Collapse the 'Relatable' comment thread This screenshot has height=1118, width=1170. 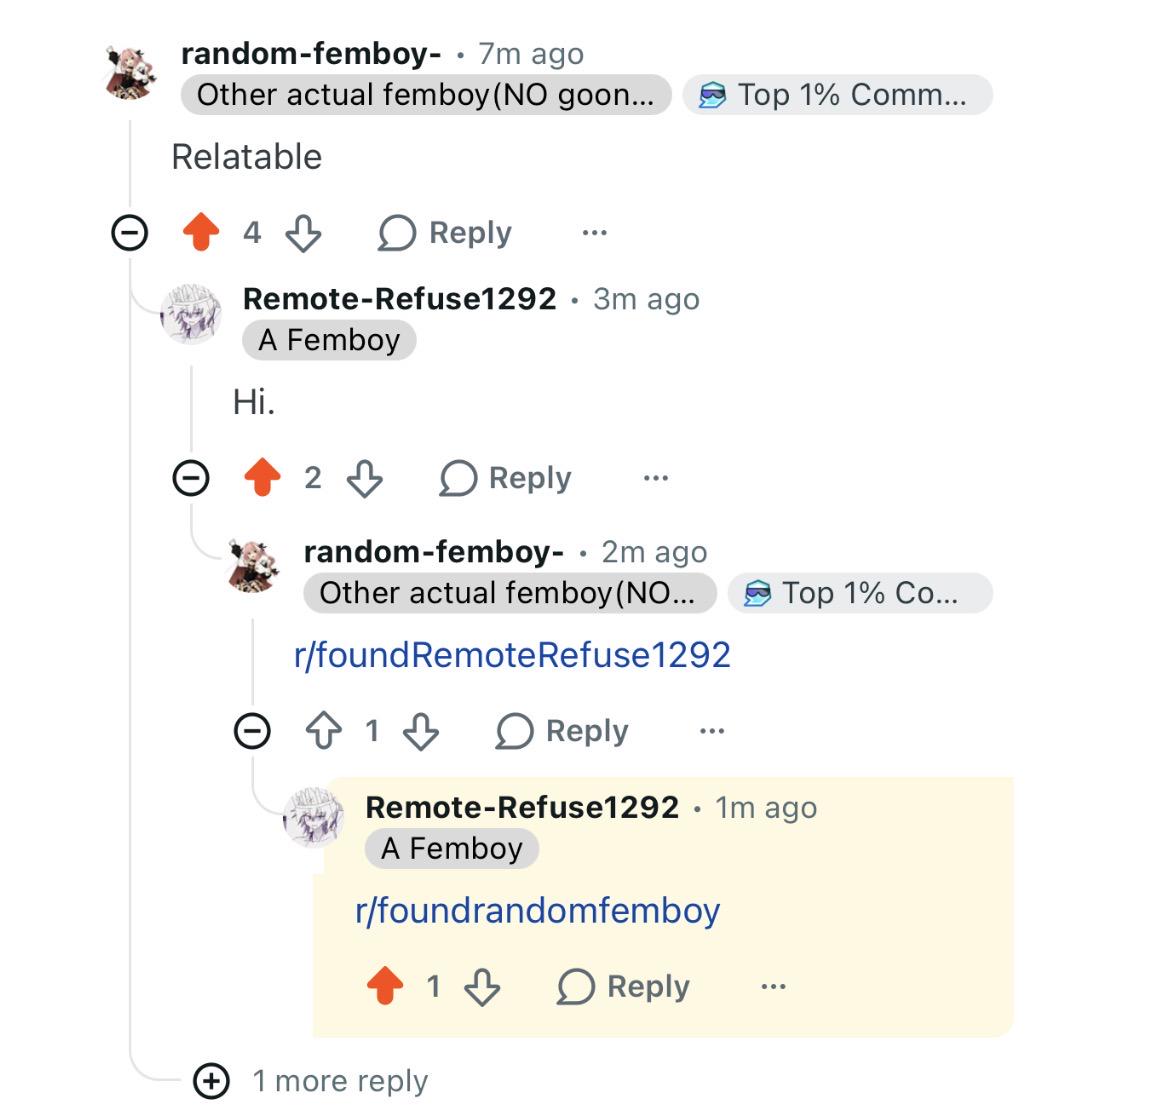pyautogui.click(x=130, y=232)
